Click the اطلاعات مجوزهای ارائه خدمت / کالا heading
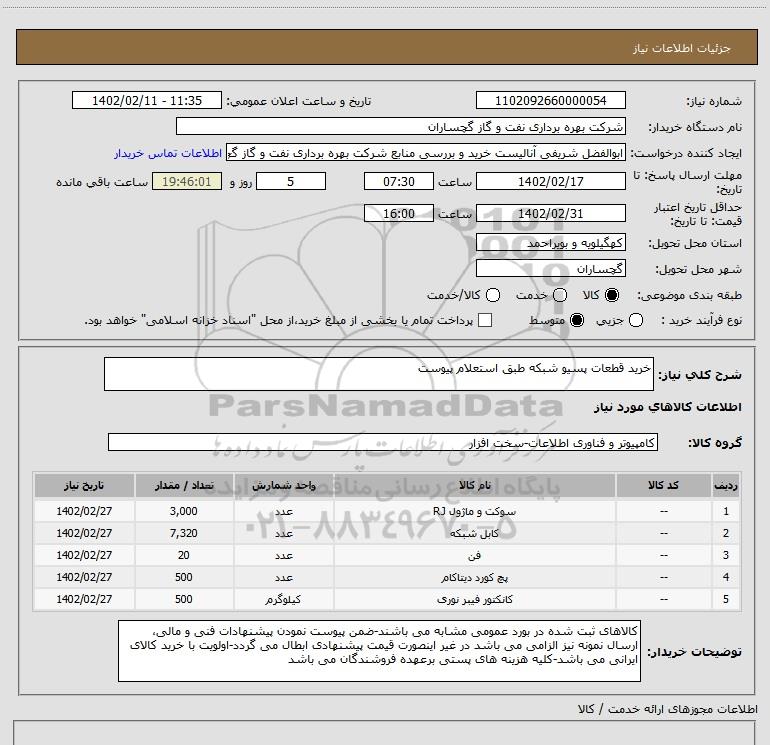Viewport: 770px width, 745px height. pos(668,709)
